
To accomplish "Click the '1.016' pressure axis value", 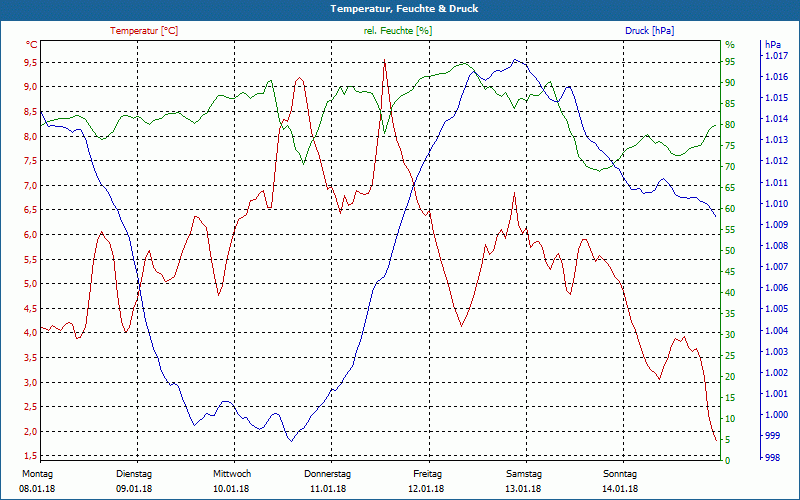I will (776, 77).
